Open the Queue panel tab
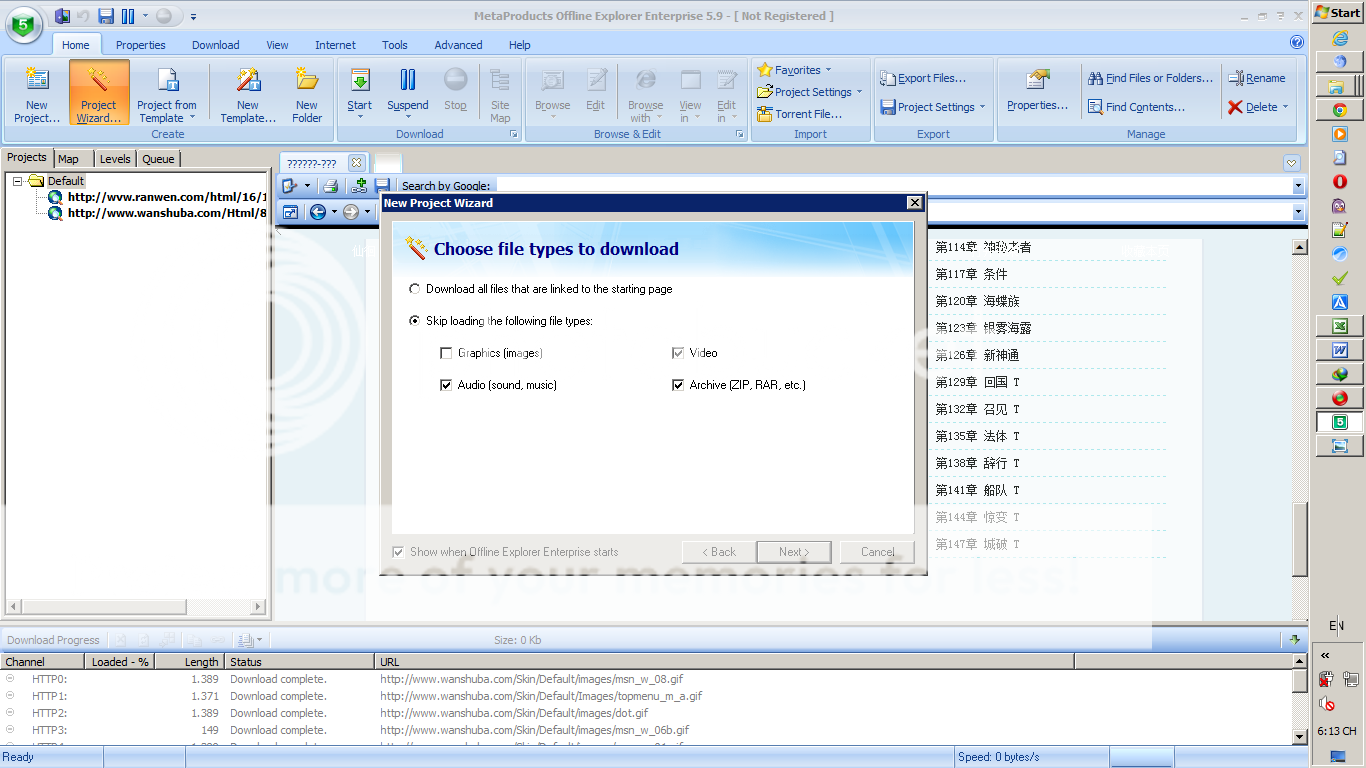1366x768 pixels. click(x=158, y=159)
